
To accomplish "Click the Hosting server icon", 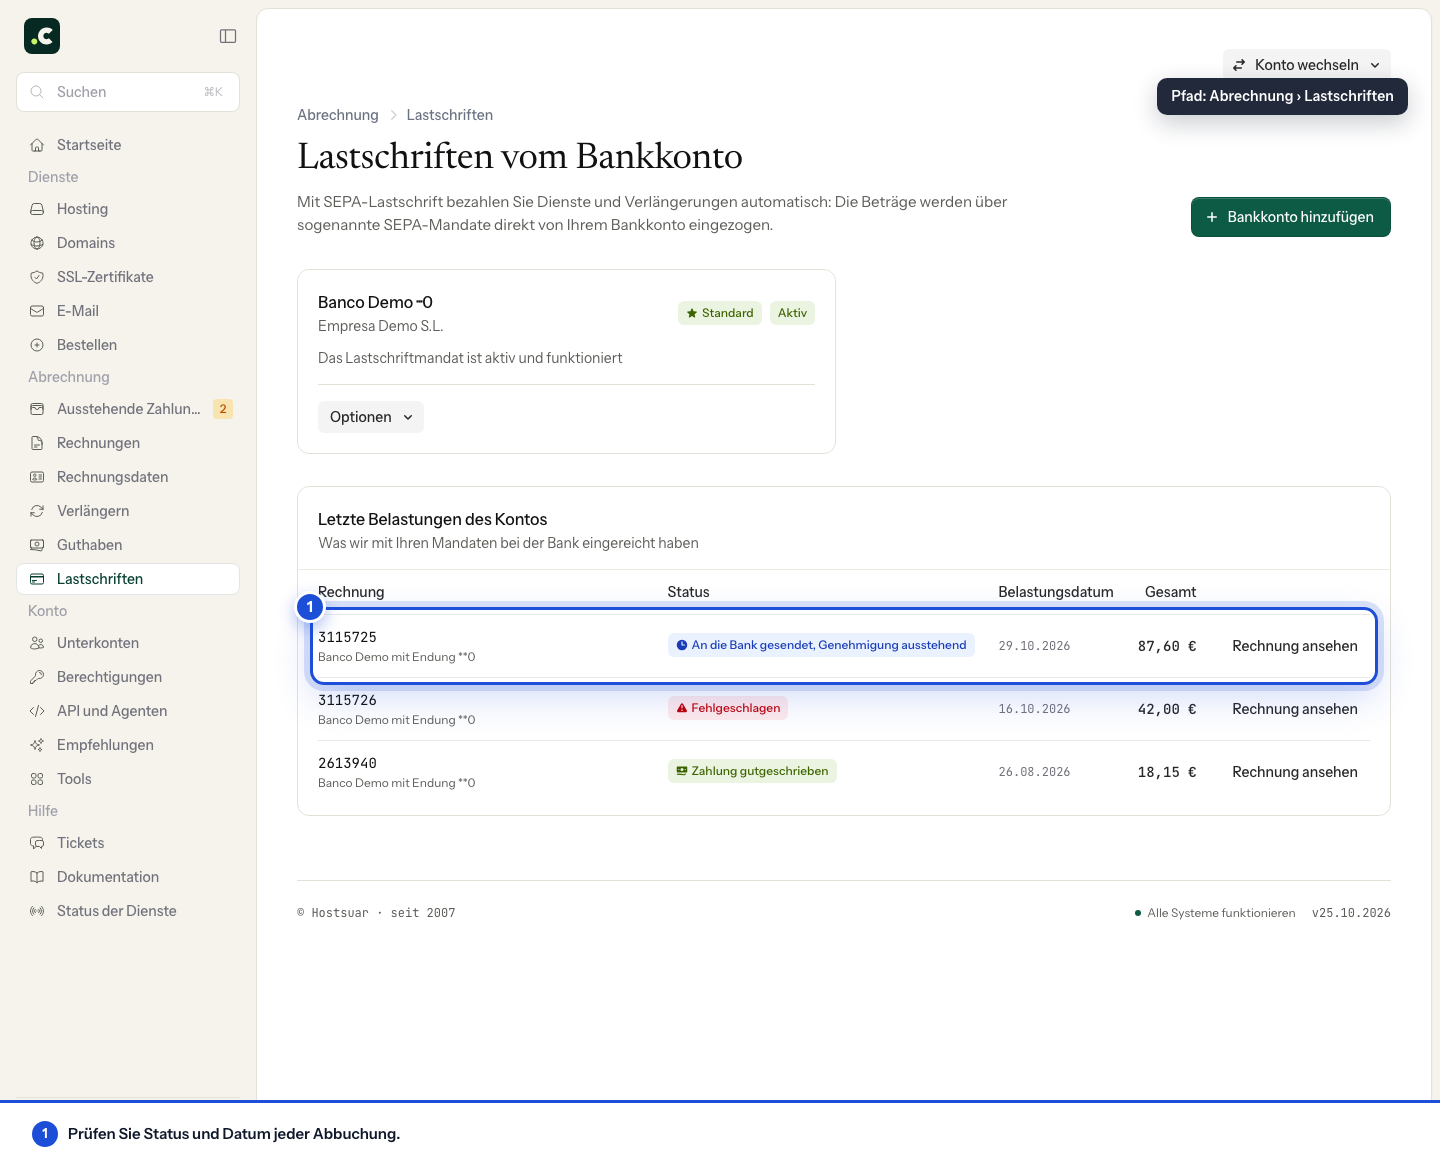I will coord(37,209).
